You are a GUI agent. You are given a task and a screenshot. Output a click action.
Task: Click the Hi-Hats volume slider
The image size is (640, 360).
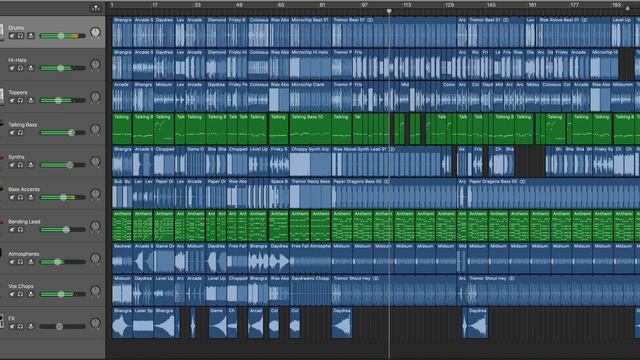(x=62, y=68)
